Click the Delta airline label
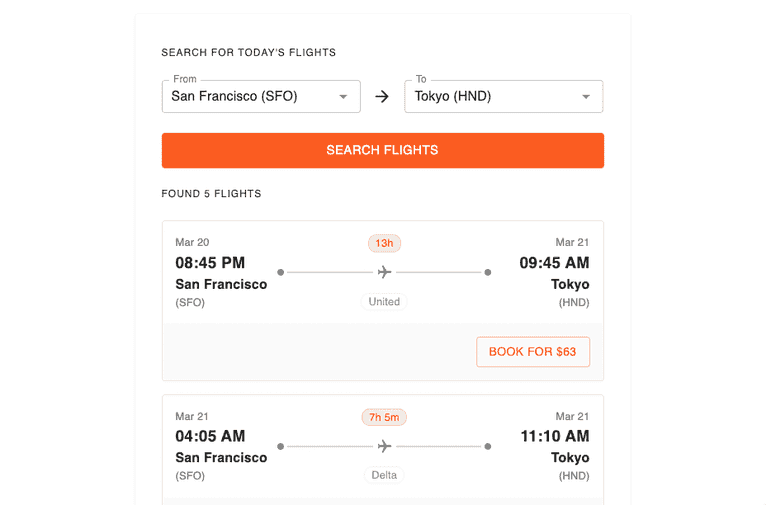 point(384,475)
